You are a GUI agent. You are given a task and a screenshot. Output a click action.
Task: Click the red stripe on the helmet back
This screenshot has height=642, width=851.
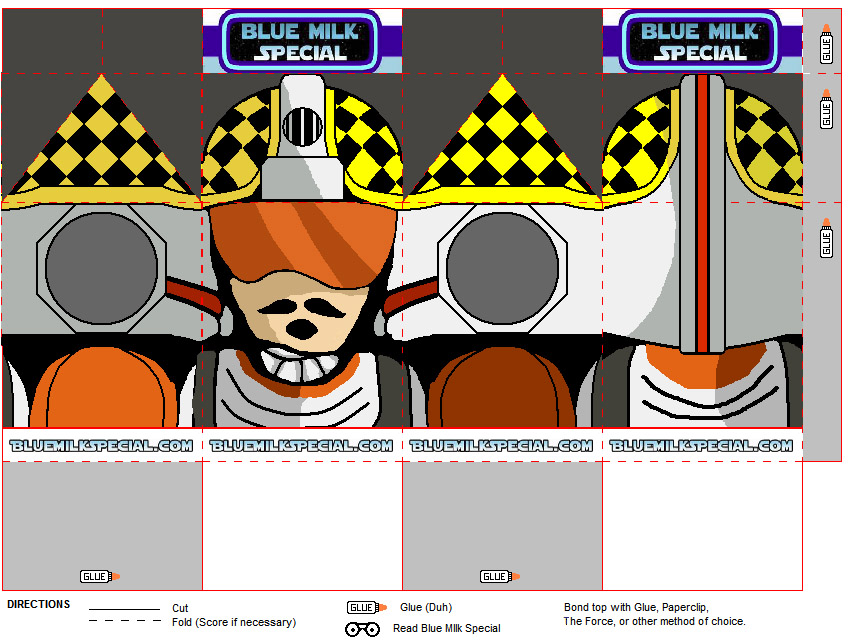pos(702,213)
